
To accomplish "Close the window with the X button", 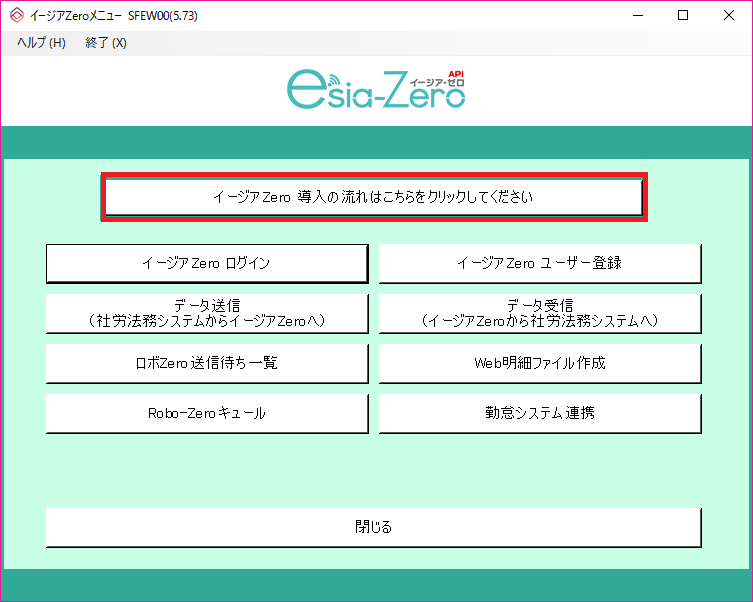I will tap(729, 15).
